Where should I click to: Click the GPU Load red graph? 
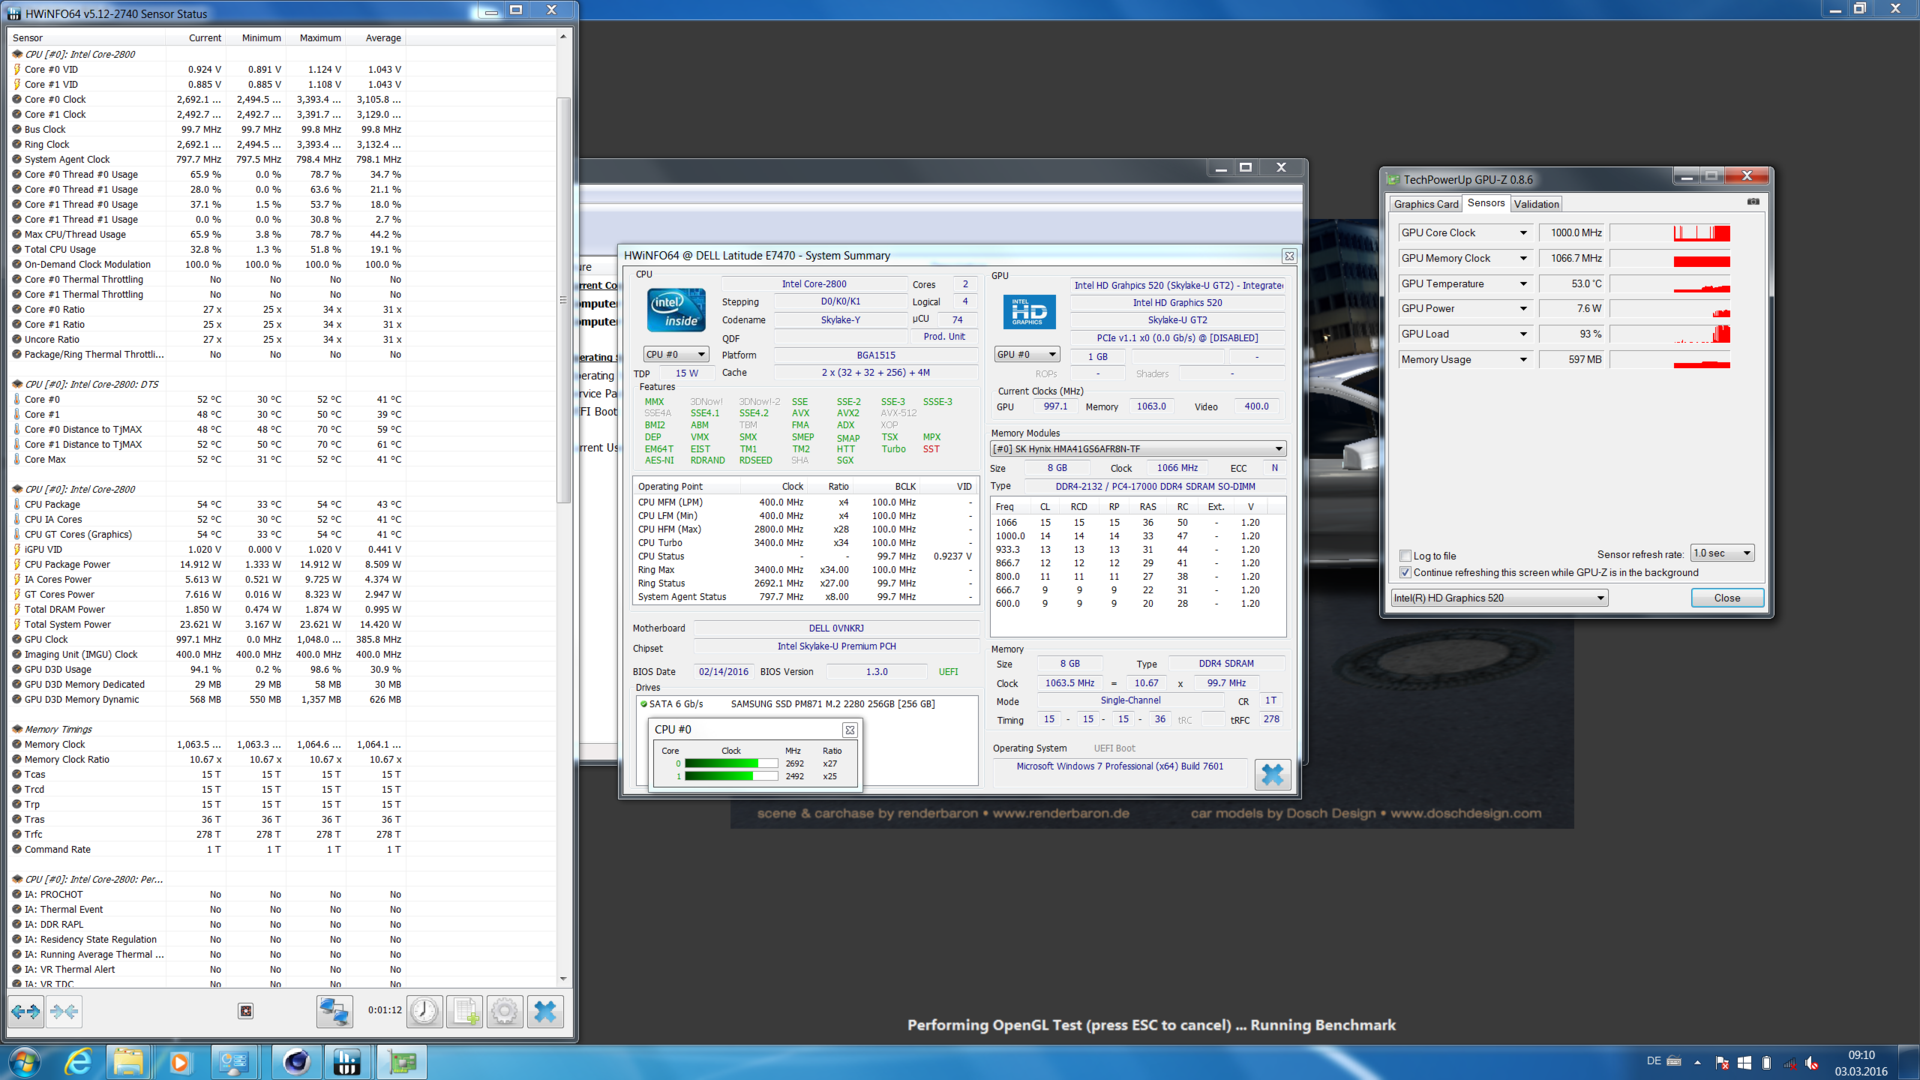point(1670,335)
